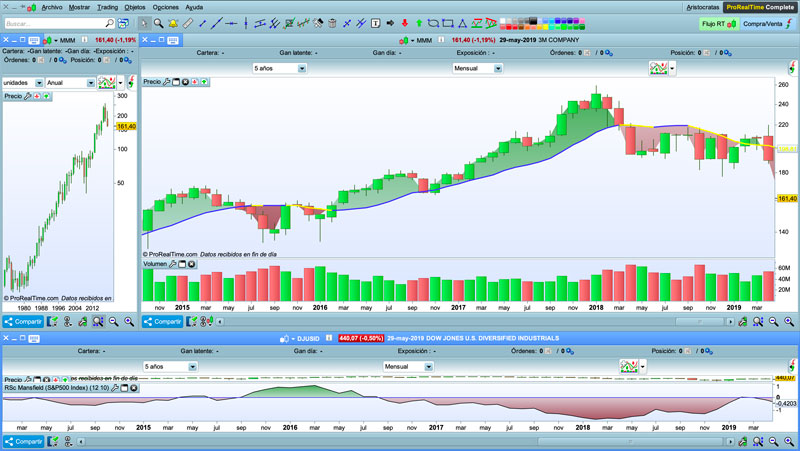This screenshot has width=800, height=451.
Task: Maximize the Precio panel in main chart
Action: click(x=176, y=82)
